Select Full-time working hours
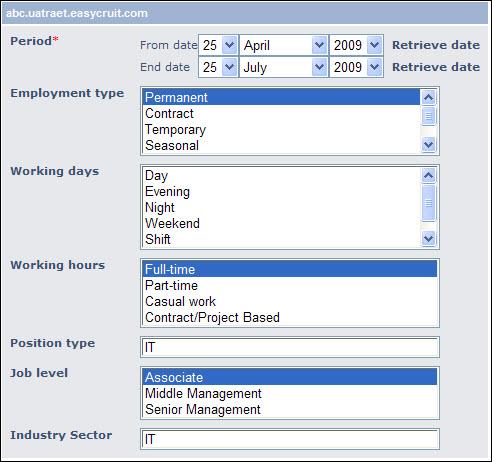The height and width of the screenshot is (462, 492). 290,269
